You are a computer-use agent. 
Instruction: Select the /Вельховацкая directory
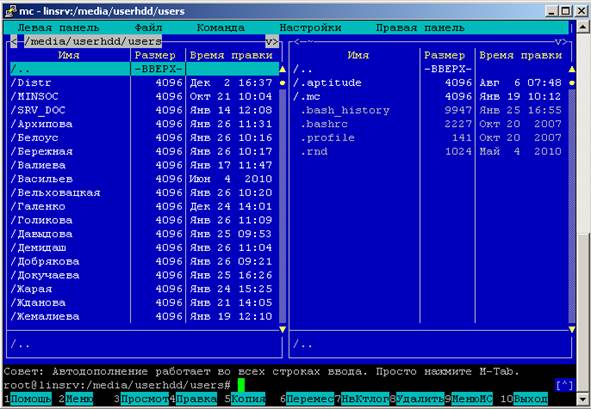pos(144,193)
